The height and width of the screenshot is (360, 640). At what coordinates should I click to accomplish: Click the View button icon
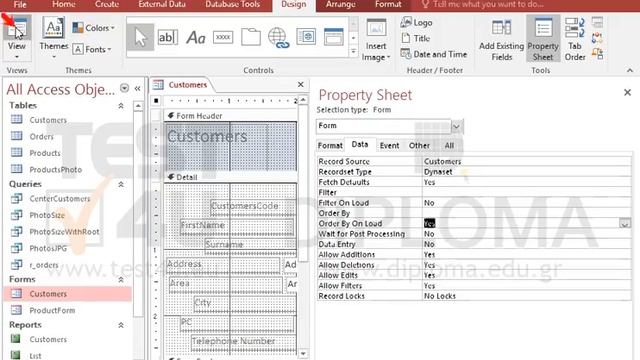(x=17, y=28)
